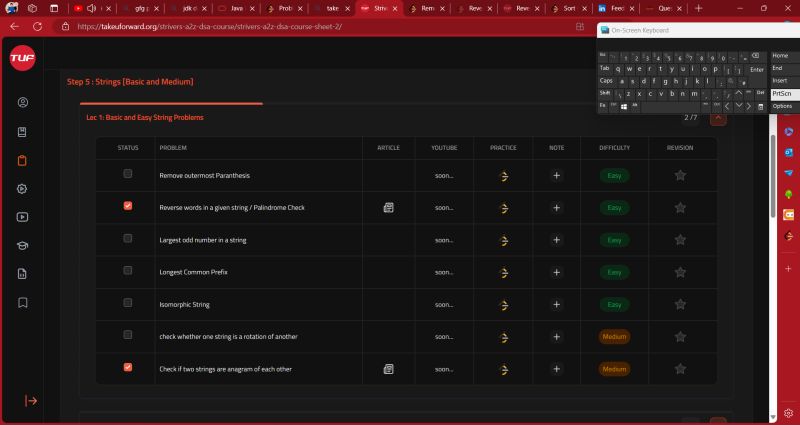Uncheck Reverse words in a given string
The image size is (800, 425).
(x=127, y=206)
